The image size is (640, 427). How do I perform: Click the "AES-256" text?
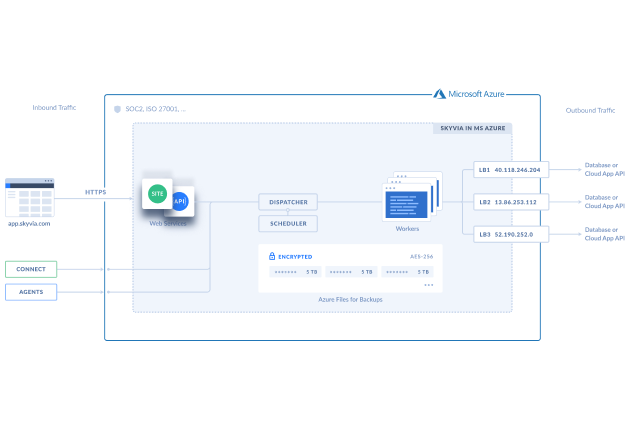[x=422, y=257]
